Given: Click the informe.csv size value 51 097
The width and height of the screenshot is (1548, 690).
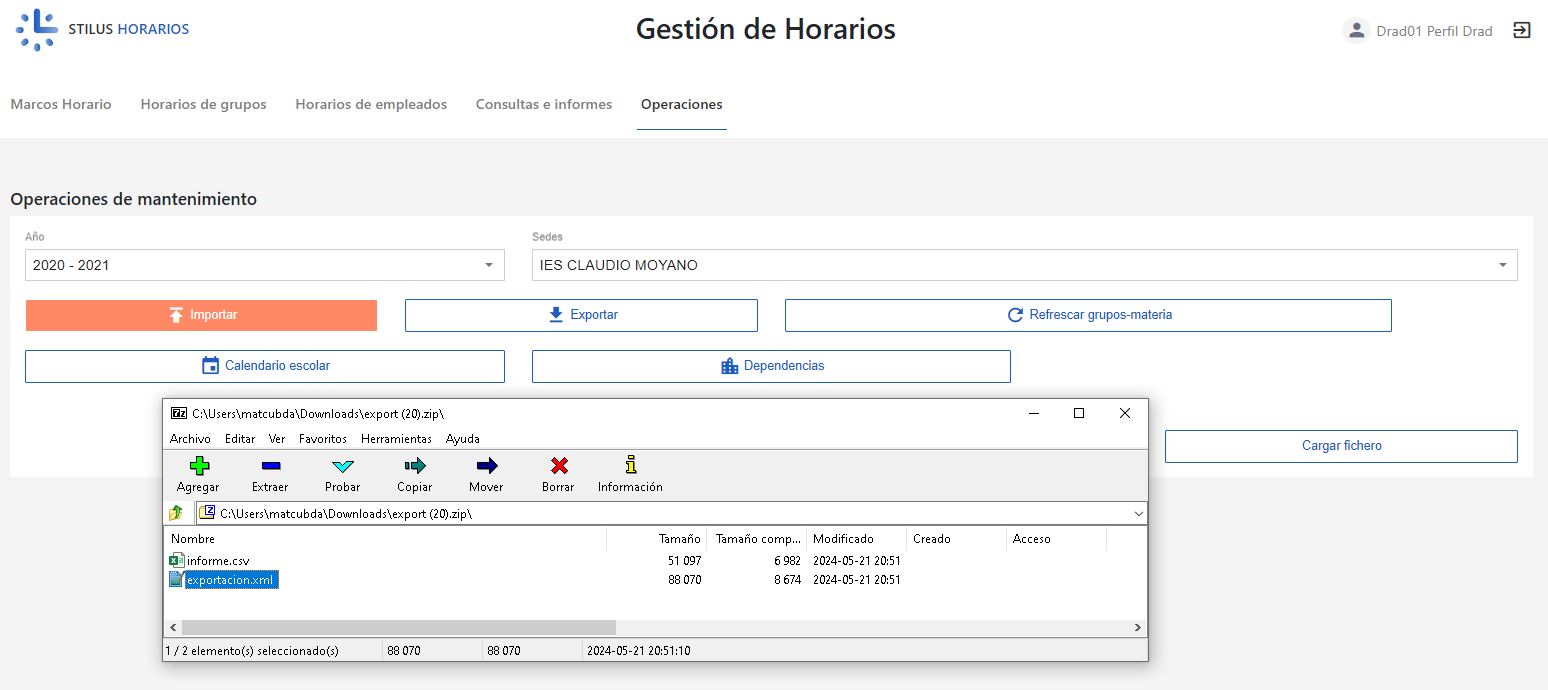Looking at the screenshot, I should pos(685,561).
